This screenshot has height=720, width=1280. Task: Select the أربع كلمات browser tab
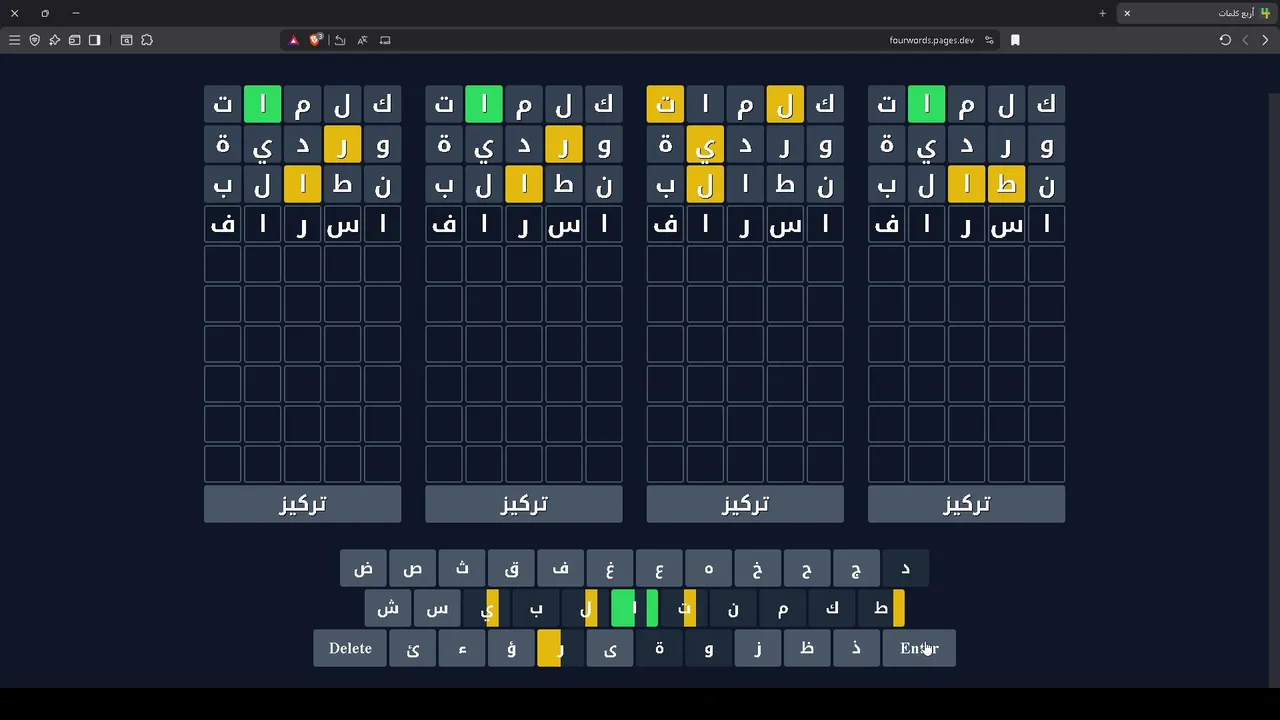click(1197, 13)
